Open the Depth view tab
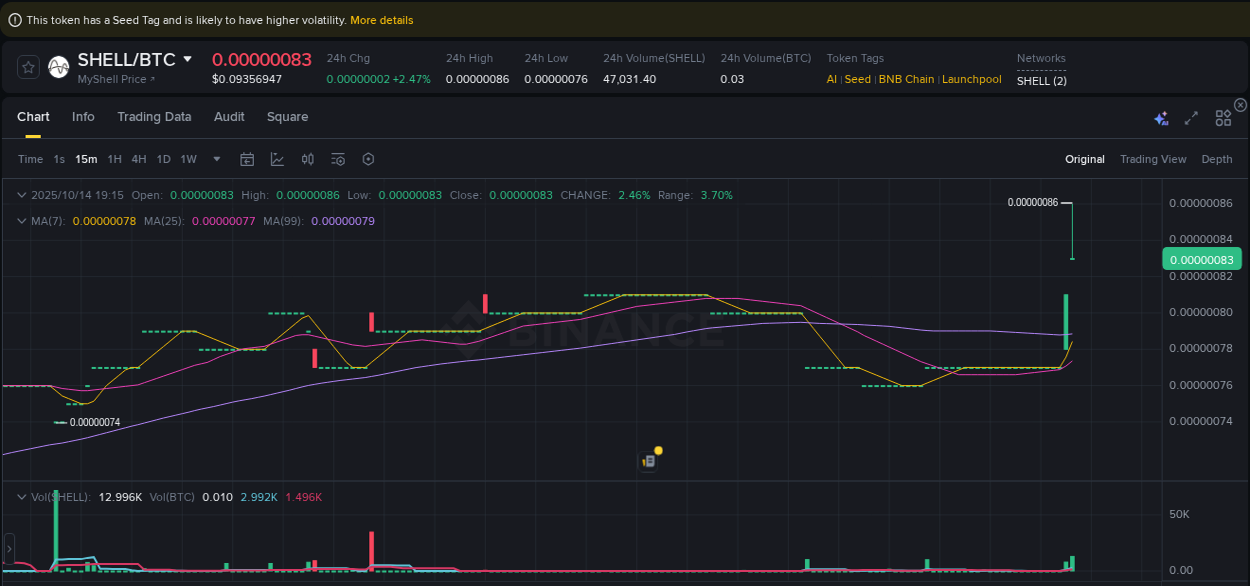 click(1217, 159)
